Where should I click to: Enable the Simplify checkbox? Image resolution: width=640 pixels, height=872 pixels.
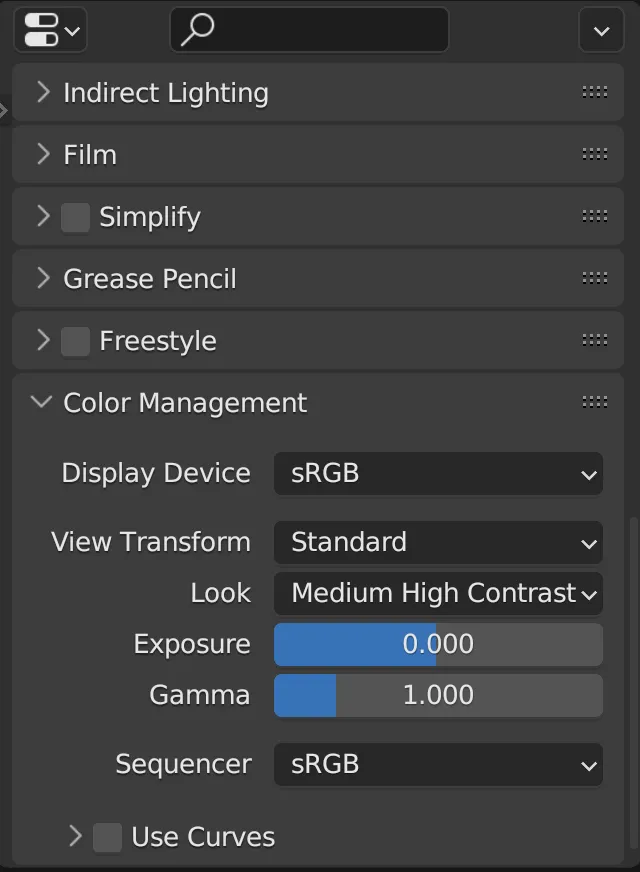click(x=76, y=217)
